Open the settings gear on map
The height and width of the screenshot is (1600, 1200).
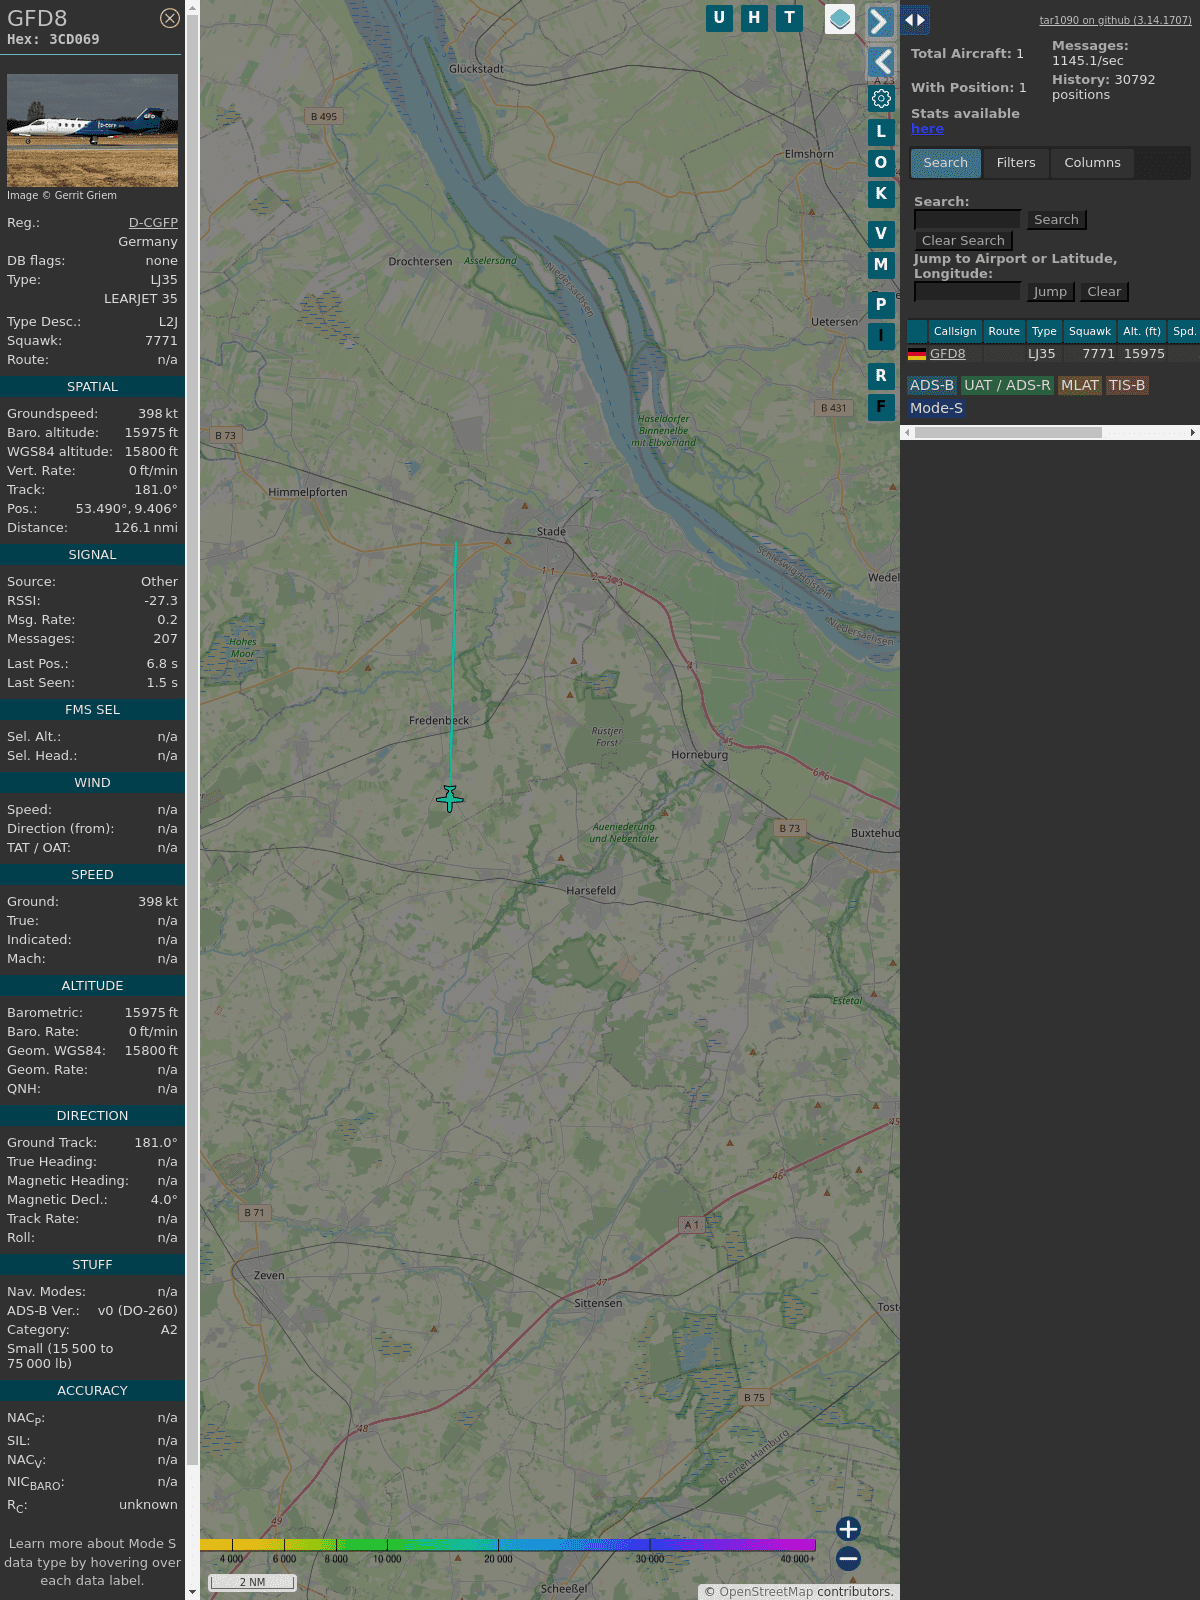(881, 98)
